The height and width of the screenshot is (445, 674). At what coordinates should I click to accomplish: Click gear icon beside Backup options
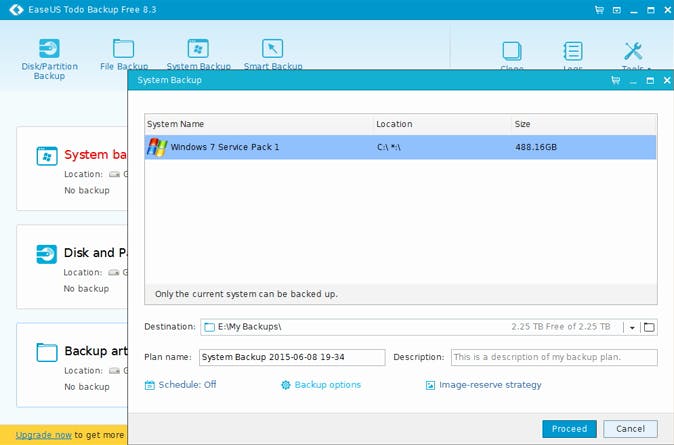tap(286, 385)
